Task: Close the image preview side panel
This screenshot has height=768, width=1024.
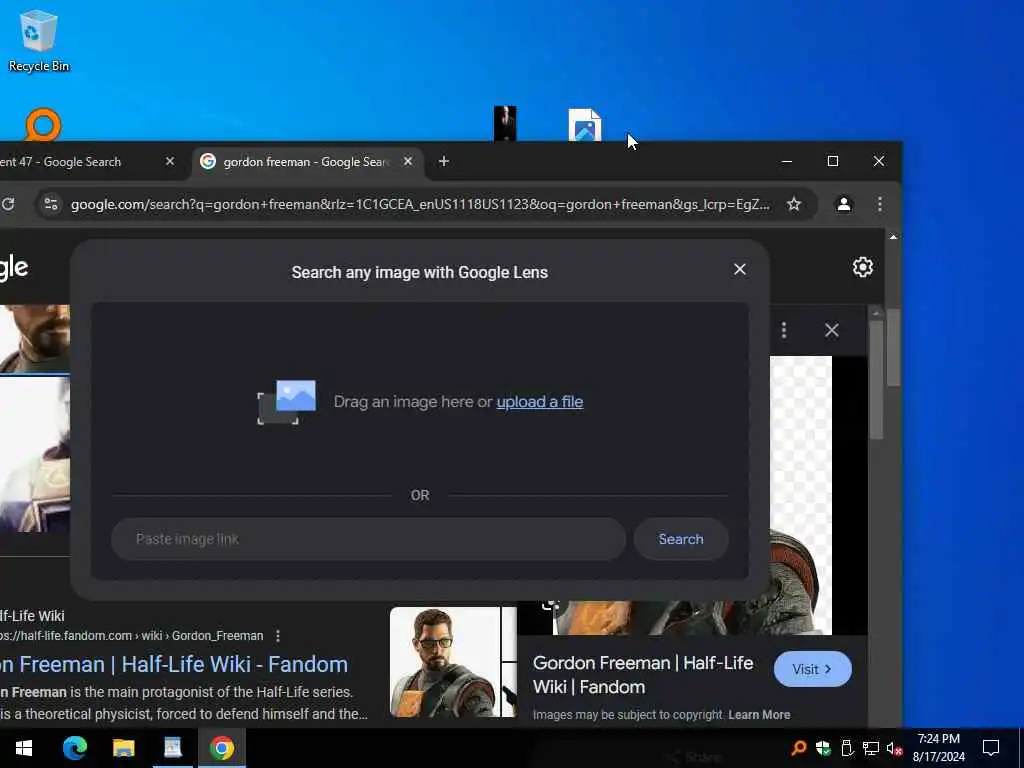Action: click(831, 330)
